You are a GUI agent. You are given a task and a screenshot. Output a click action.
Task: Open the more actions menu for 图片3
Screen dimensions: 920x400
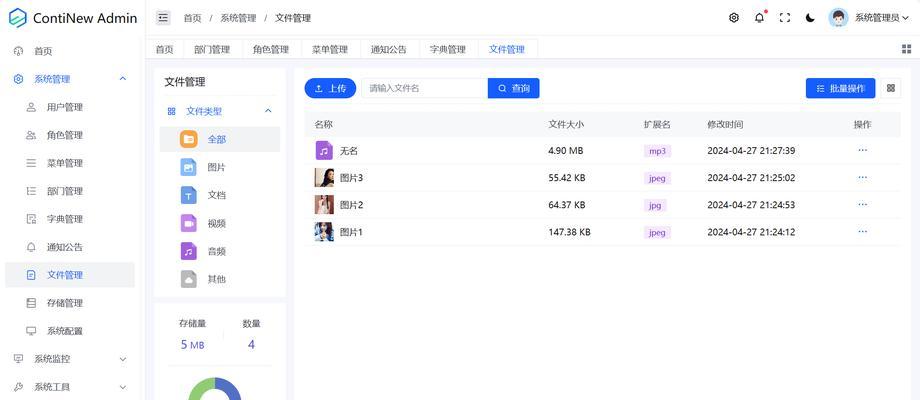[x=862, y=177]
